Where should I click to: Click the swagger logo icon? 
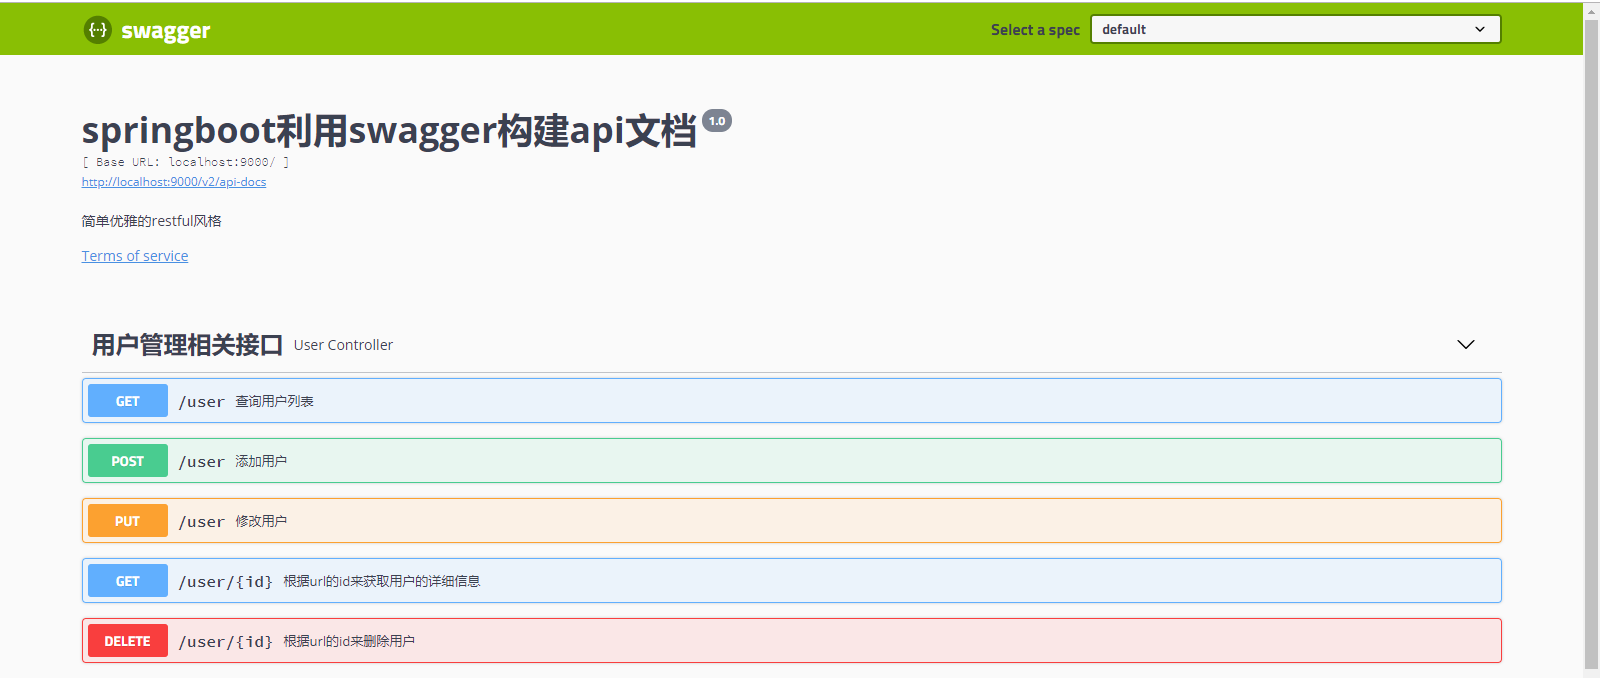[97, 30]
